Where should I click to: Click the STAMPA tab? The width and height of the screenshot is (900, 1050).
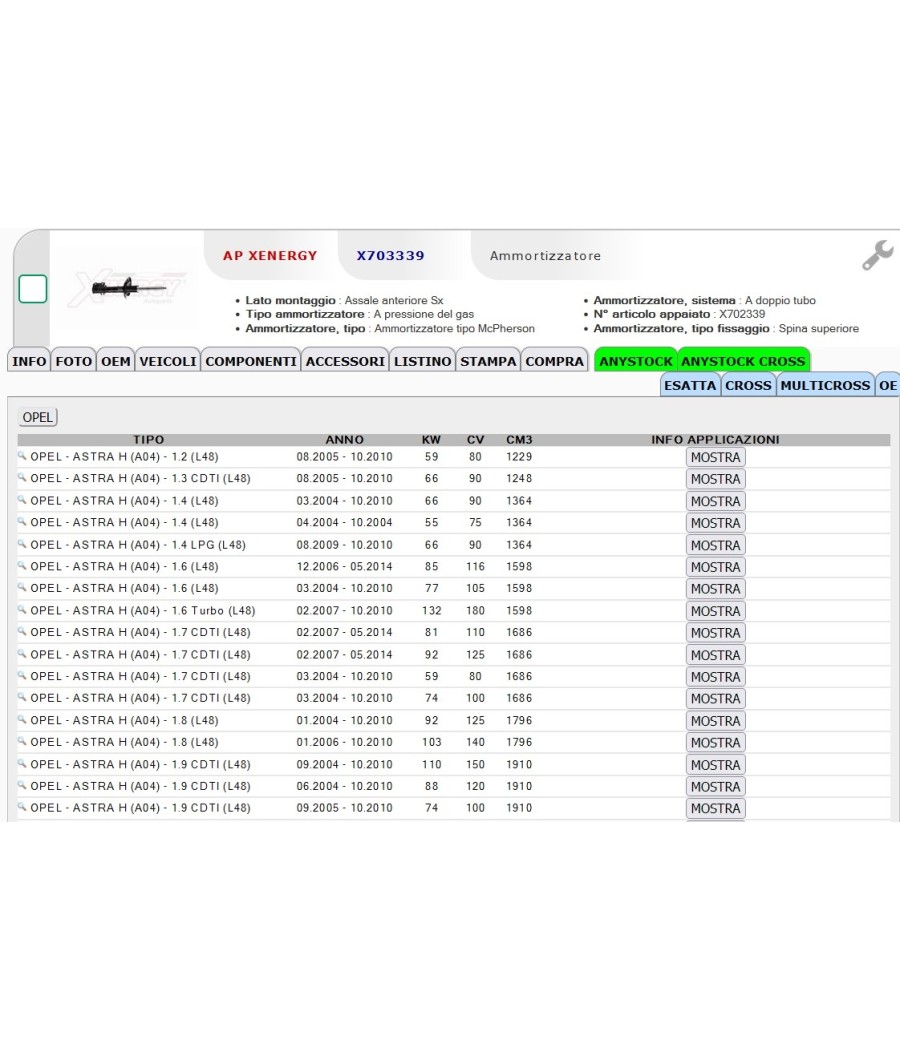pyautogui.click(x=488, y=361)
